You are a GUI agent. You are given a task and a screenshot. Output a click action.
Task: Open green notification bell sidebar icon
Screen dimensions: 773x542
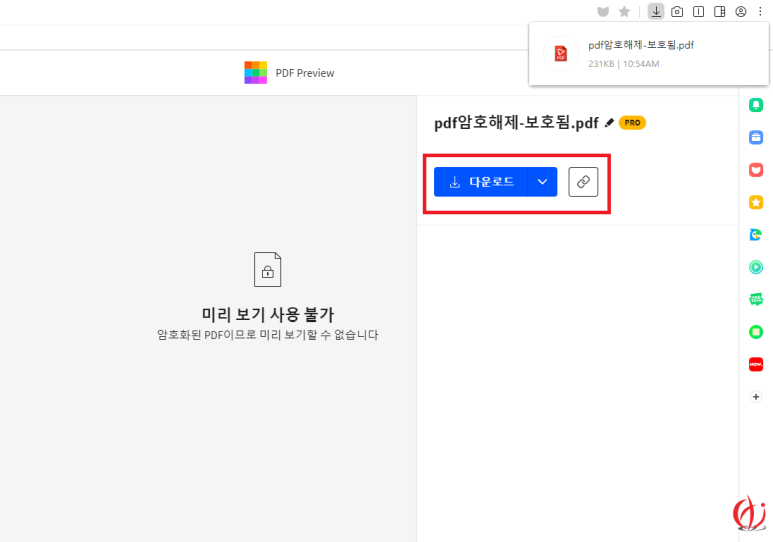756,105
